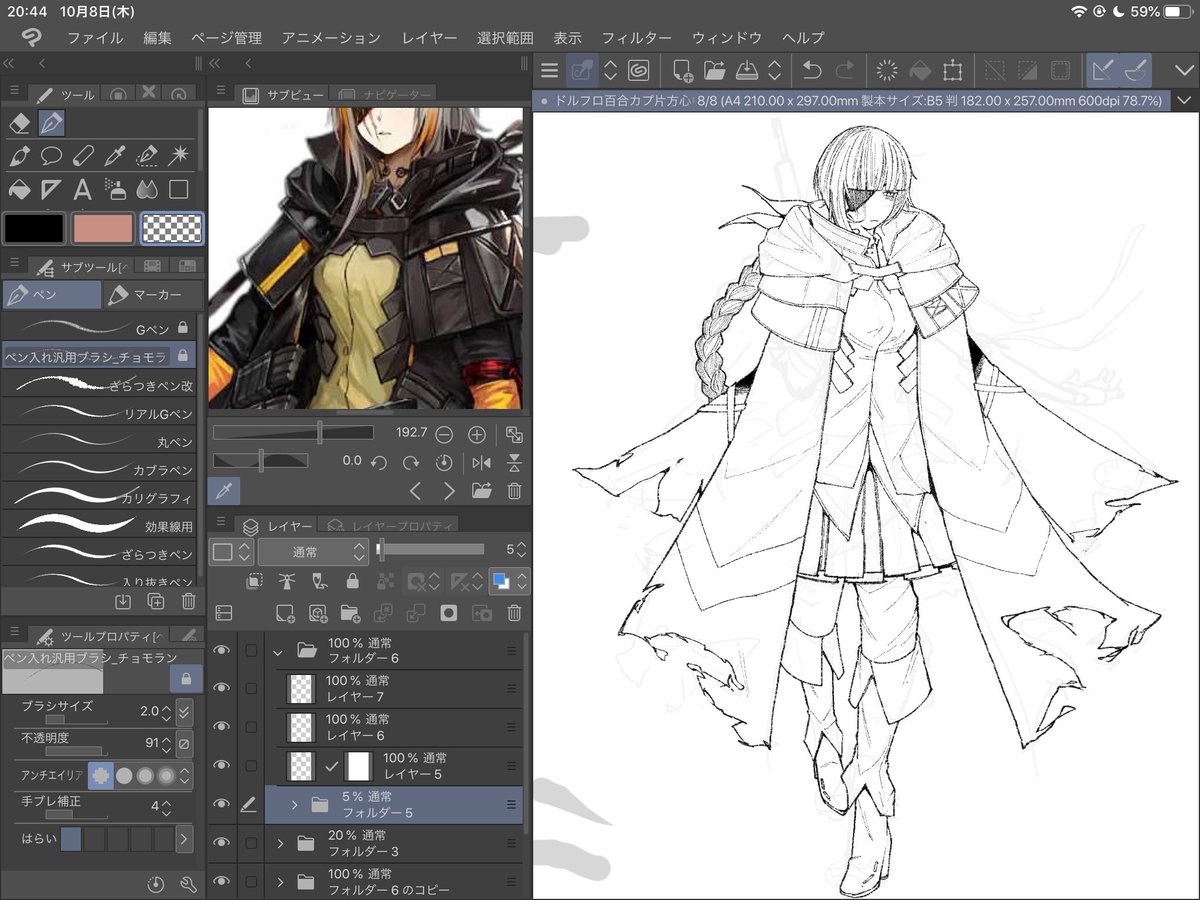The height and width of the screenshot is (900, 1200).
Task: Select the Eraser tool
Action: click(x=18, y=123)
